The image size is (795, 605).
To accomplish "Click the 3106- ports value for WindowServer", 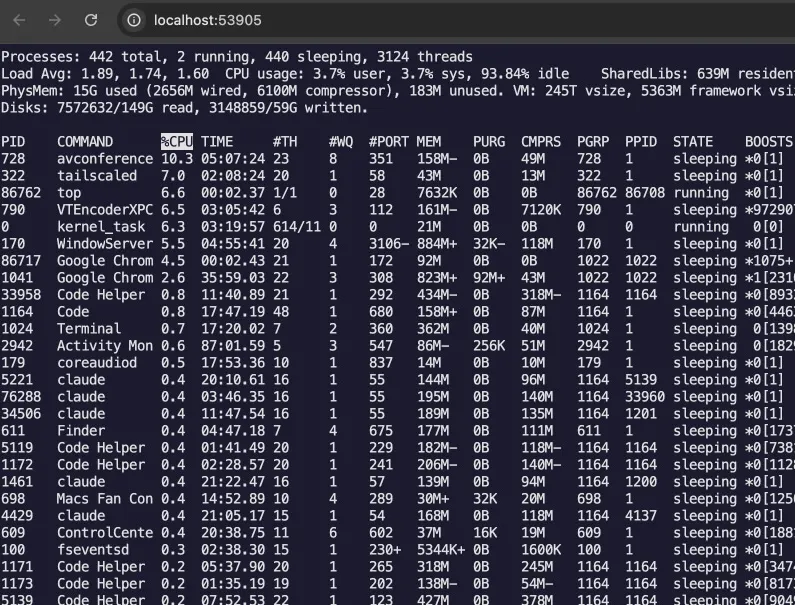I will (x=388, y=243).
